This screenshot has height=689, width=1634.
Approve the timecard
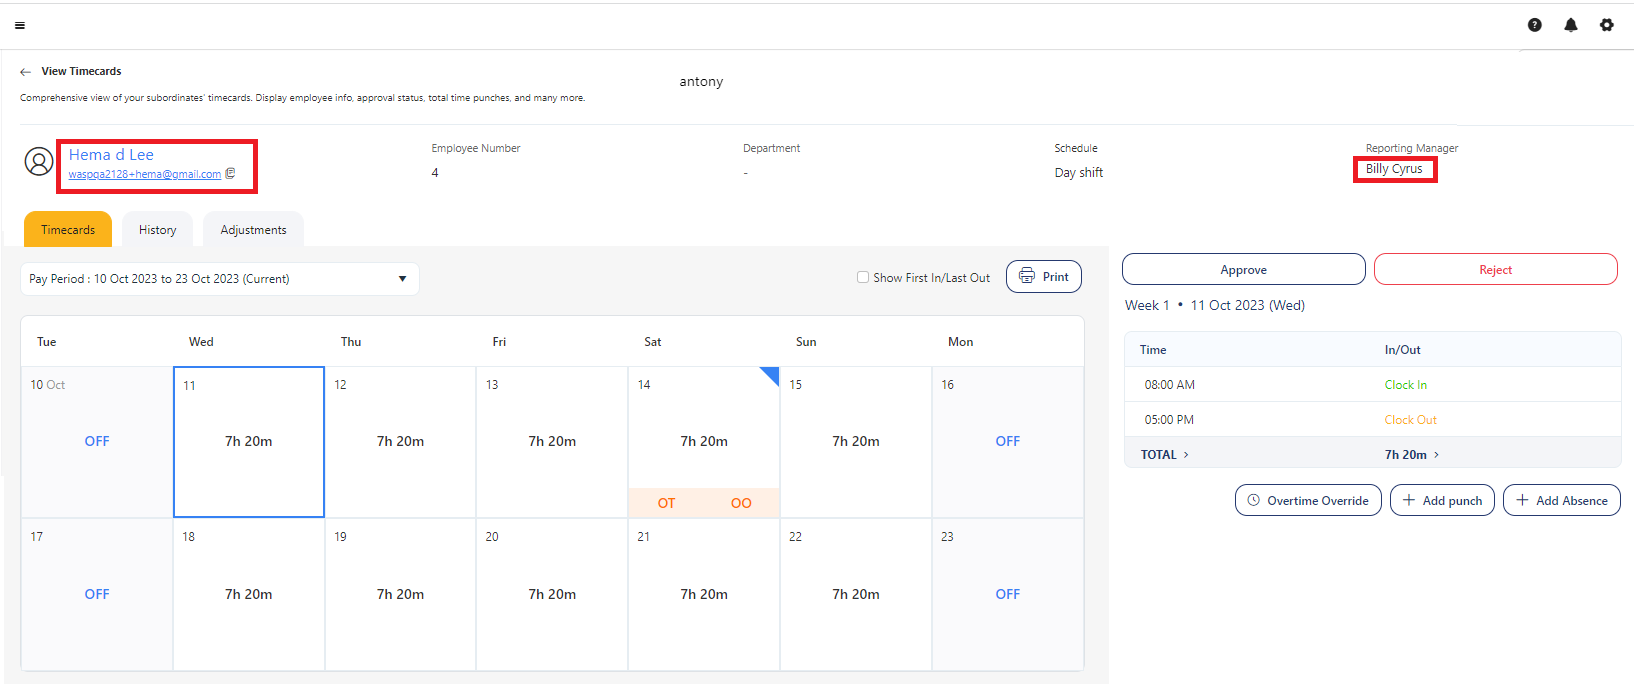click(x=1243, y=270)
